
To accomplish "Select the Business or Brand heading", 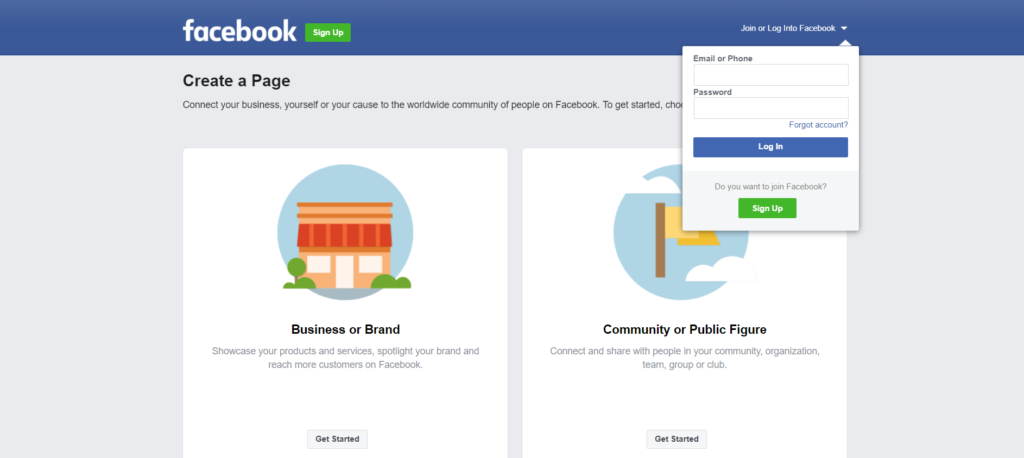I will (345, 329).
